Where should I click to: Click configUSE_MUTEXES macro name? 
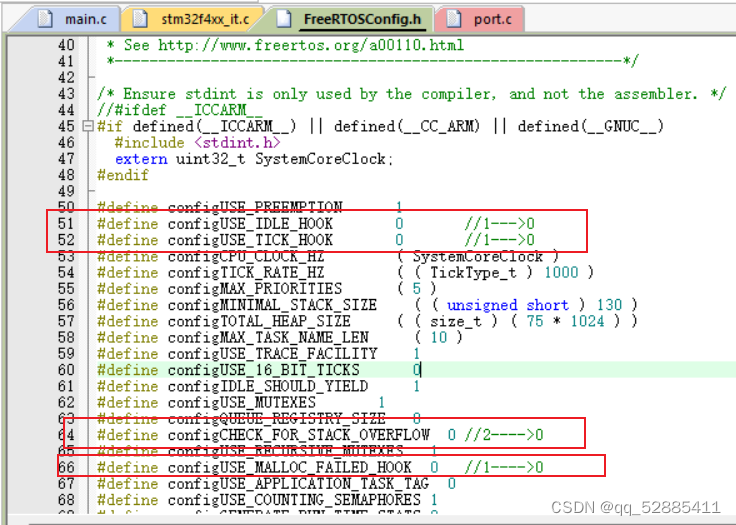pyautogui.click(x=242, y=402)
